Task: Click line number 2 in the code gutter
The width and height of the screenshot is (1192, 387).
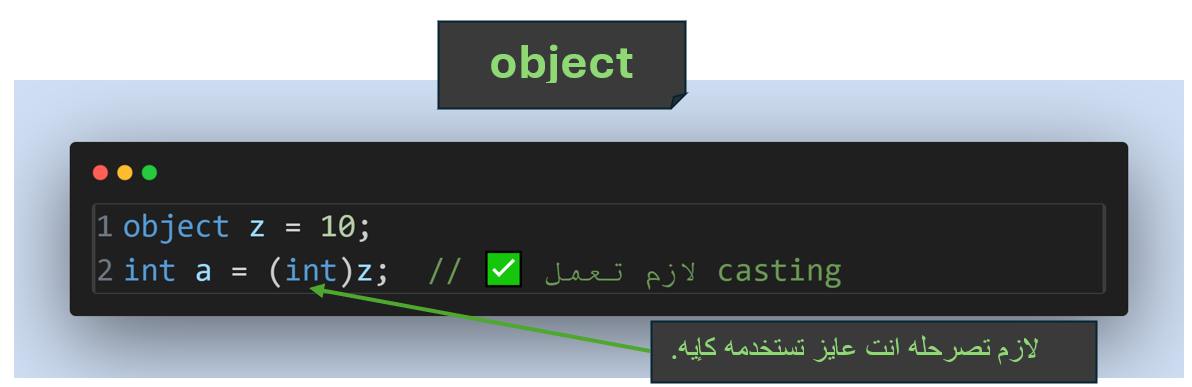Action: (x=104, y=271)
